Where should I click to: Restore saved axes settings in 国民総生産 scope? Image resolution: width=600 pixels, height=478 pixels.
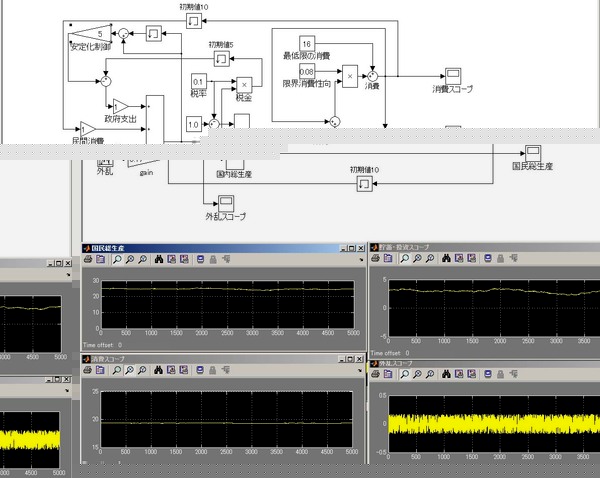[x=184, y=258]
